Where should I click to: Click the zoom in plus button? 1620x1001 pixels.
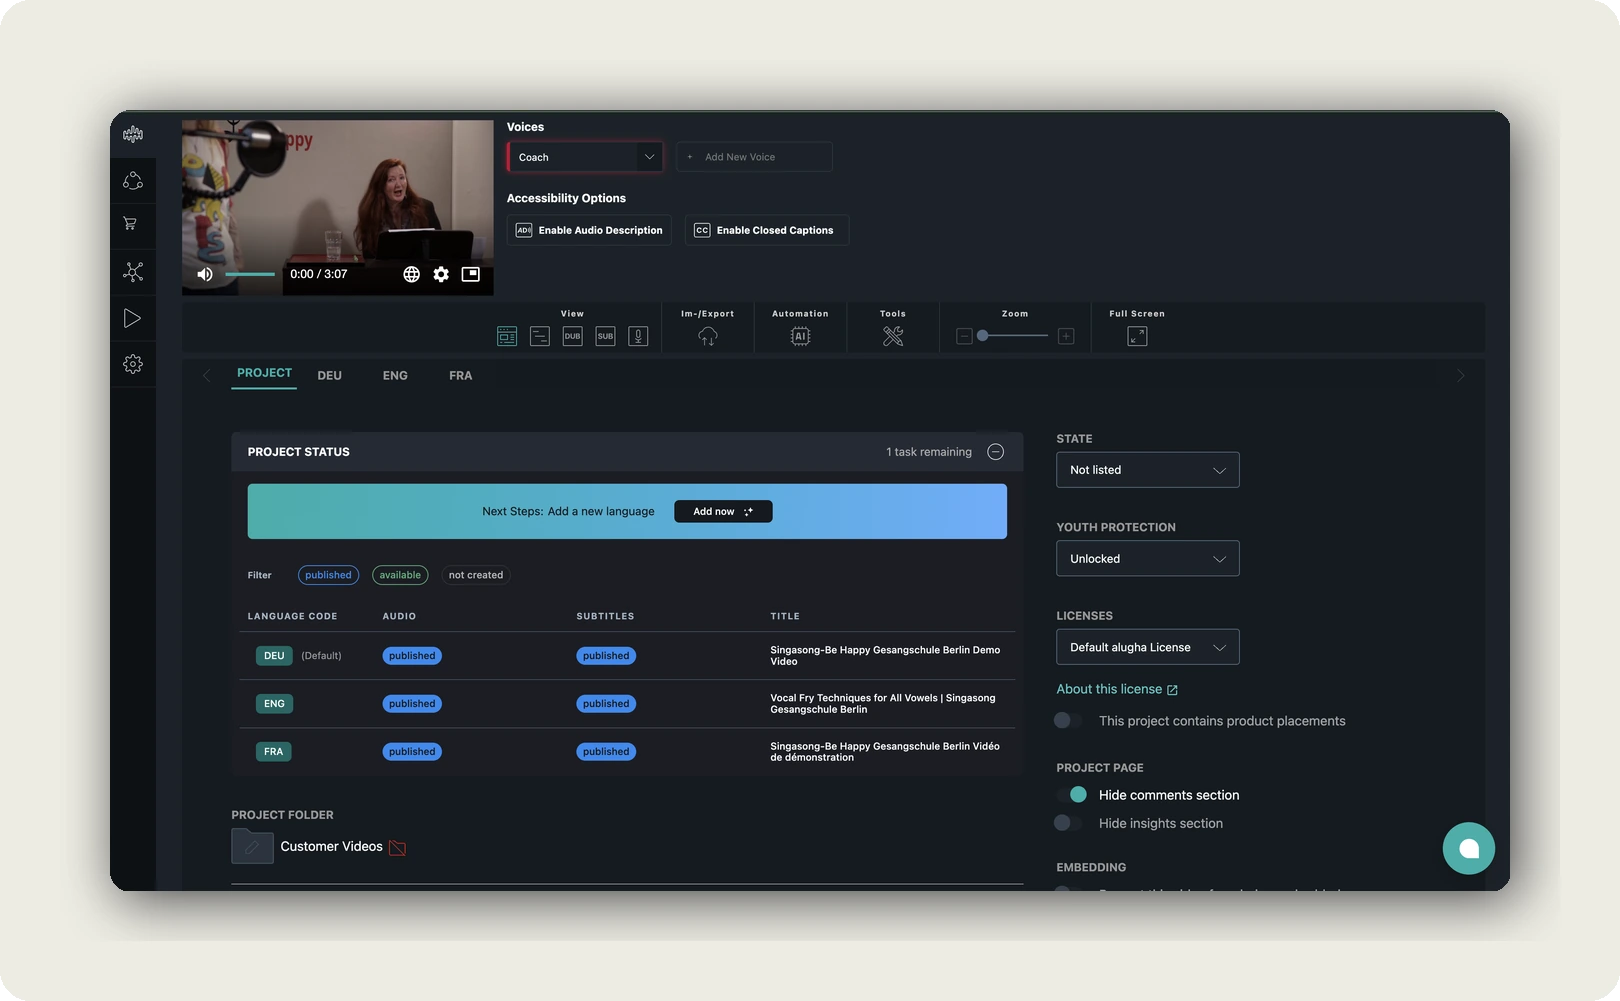[1066, 336]
